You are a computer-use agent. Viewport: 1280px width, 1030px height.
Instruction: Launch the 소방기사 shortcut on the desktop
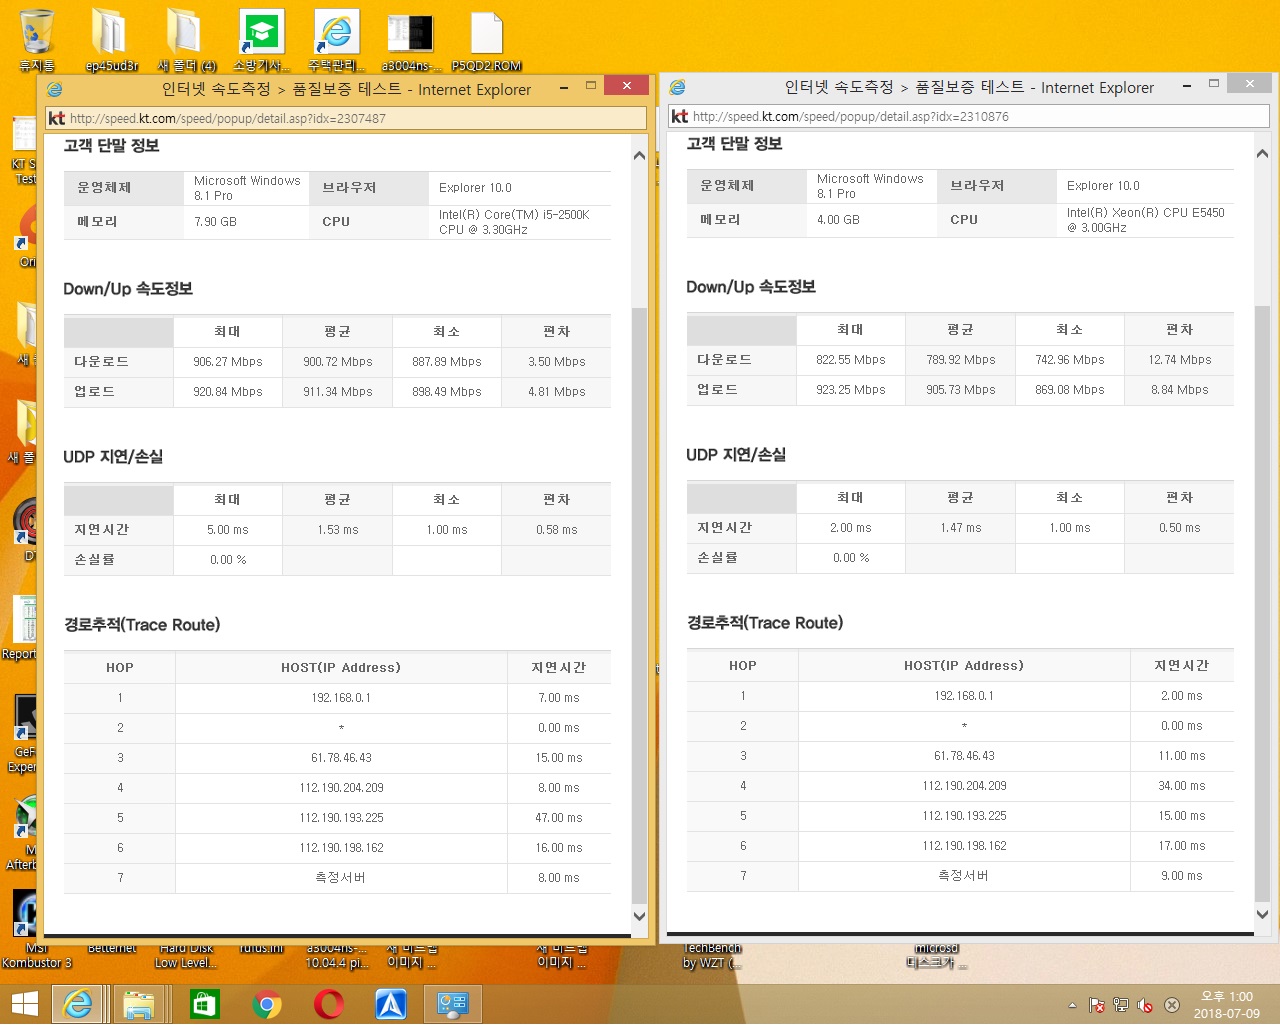262,40
